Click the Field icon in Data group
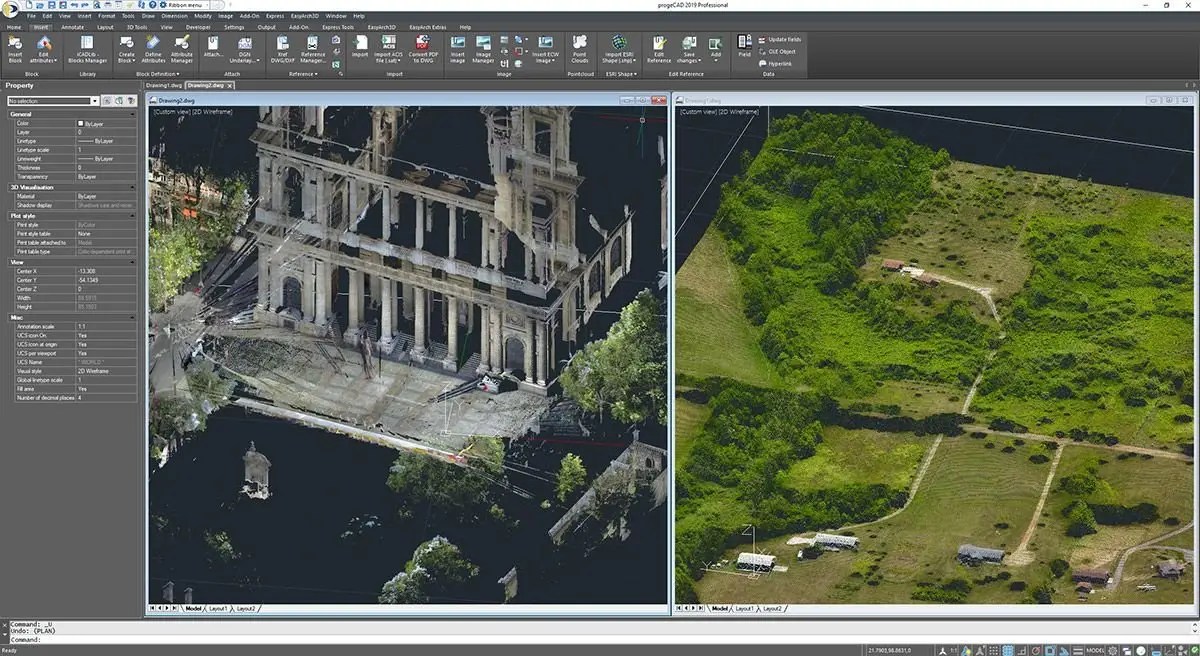Viewport: 1200px width, 656px height. coord(744,46)
